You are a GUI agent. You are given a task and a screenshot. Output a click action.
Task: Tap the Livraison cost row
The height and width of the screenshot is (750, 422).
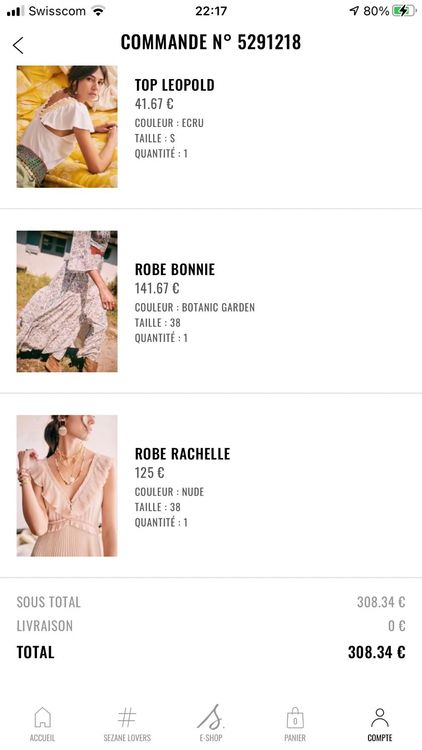coord(211,626)
